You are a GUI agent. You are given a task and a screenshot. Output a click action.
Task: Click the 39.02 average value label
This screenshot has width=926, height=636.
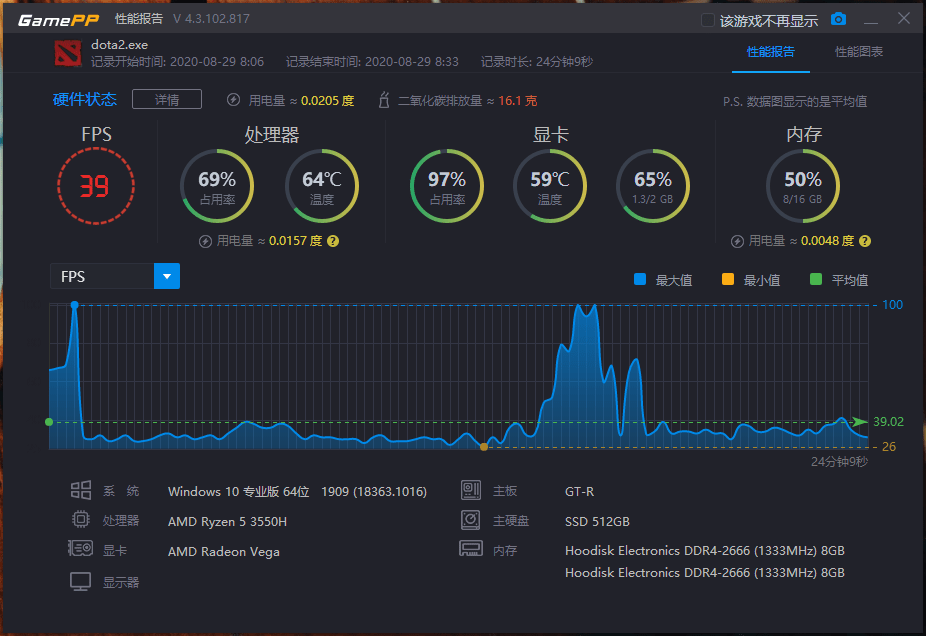coord(888,422)
